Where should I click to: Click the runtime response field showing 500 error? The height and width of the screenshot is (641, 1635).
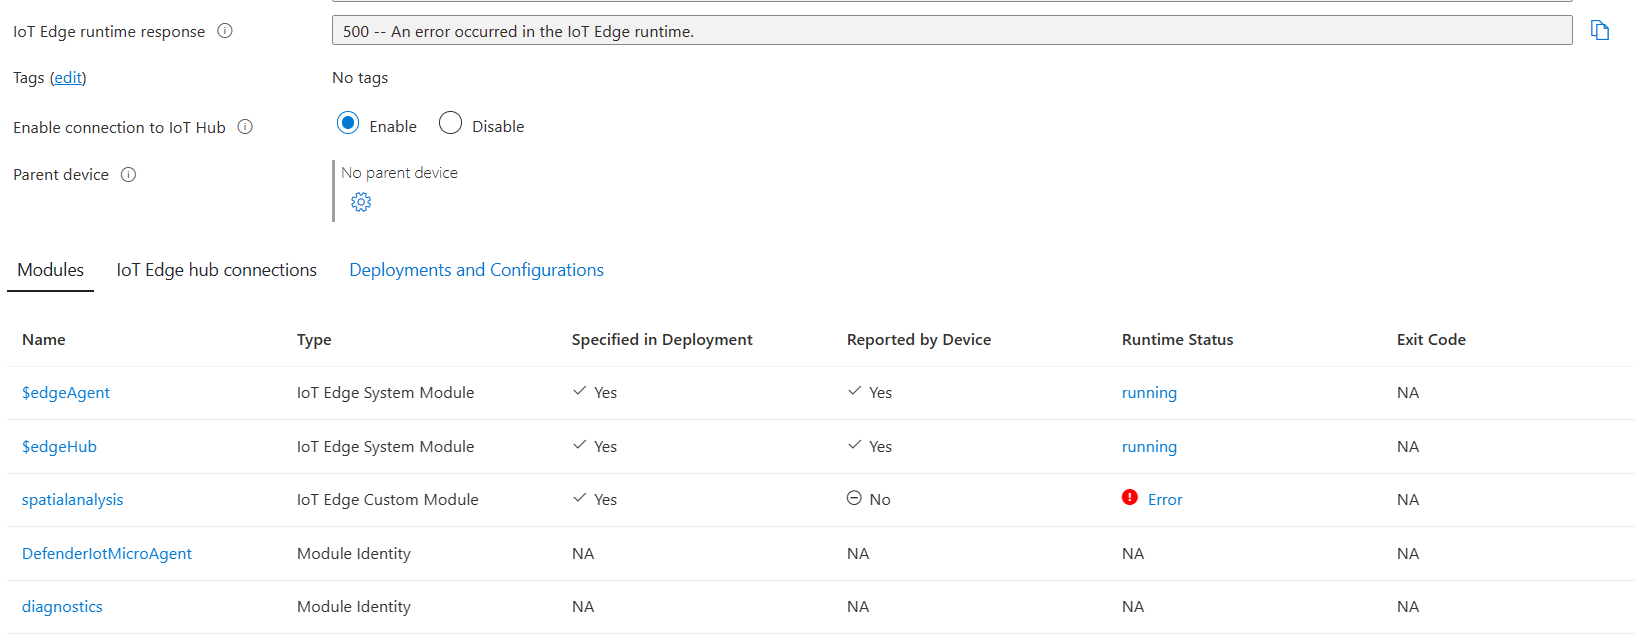click(x=952, y=31)
